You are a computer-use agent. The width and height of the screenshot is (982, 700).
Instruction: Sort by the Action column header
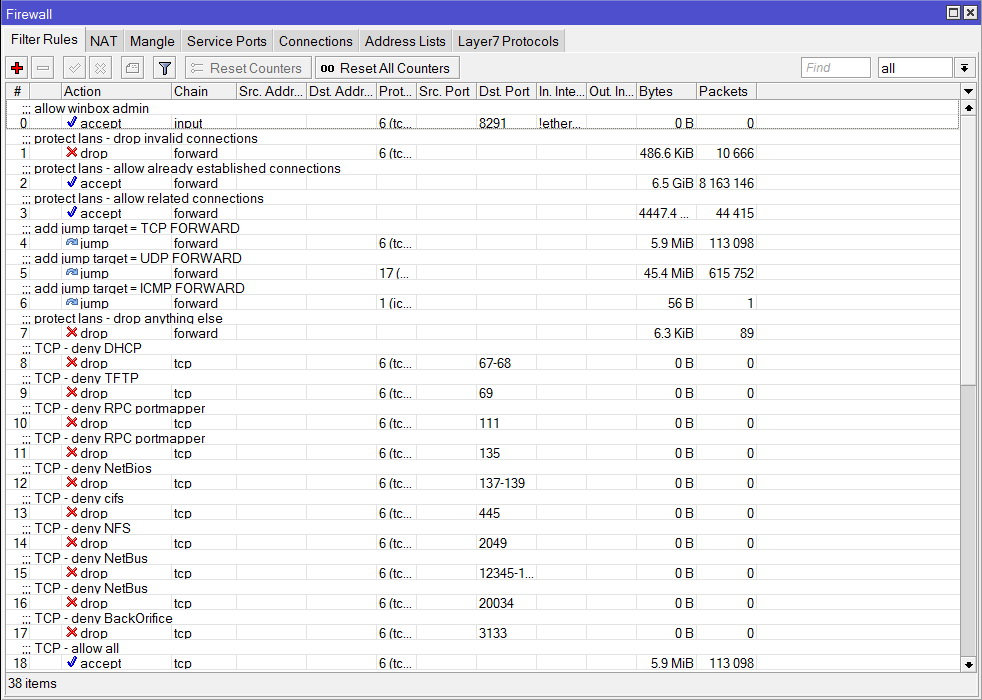click(116, 91)
